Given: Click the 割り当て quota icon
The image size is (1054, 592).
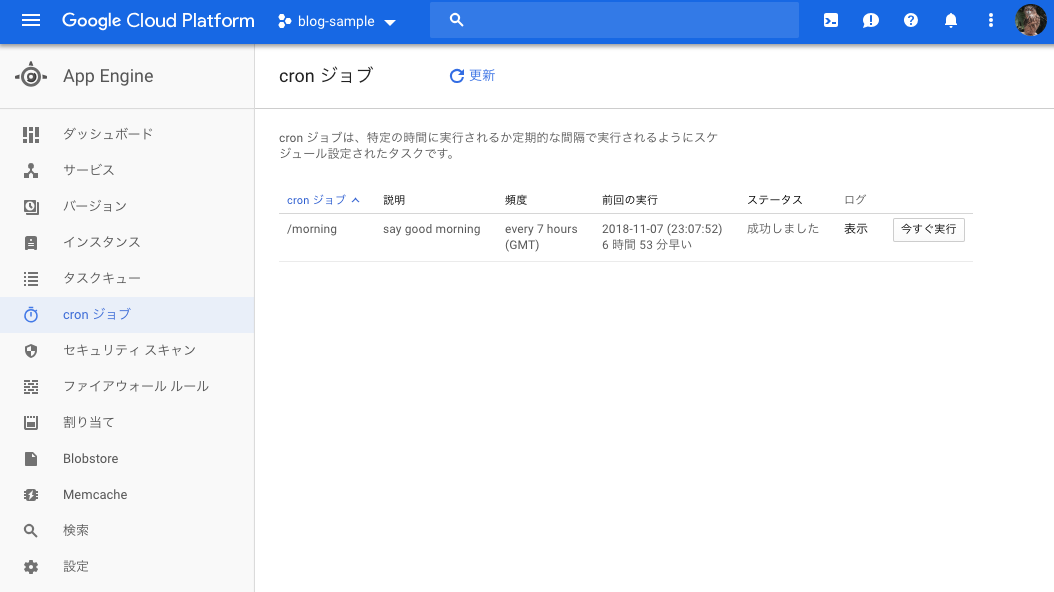Looking at the screenshot, I should point(31,423).
